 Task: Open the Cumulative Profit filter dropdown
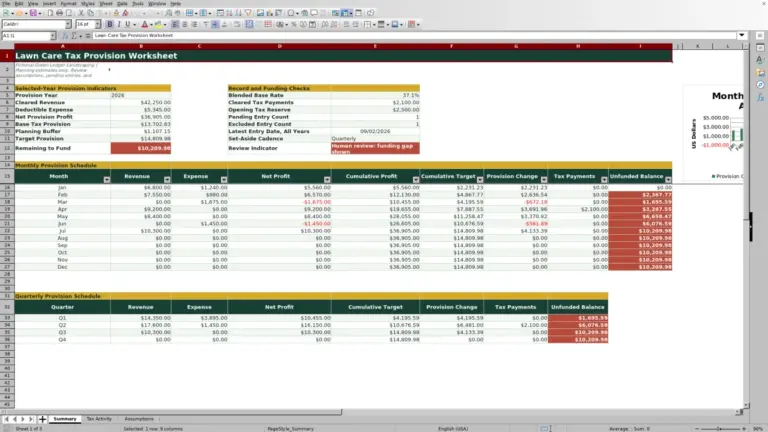point(416,180)
